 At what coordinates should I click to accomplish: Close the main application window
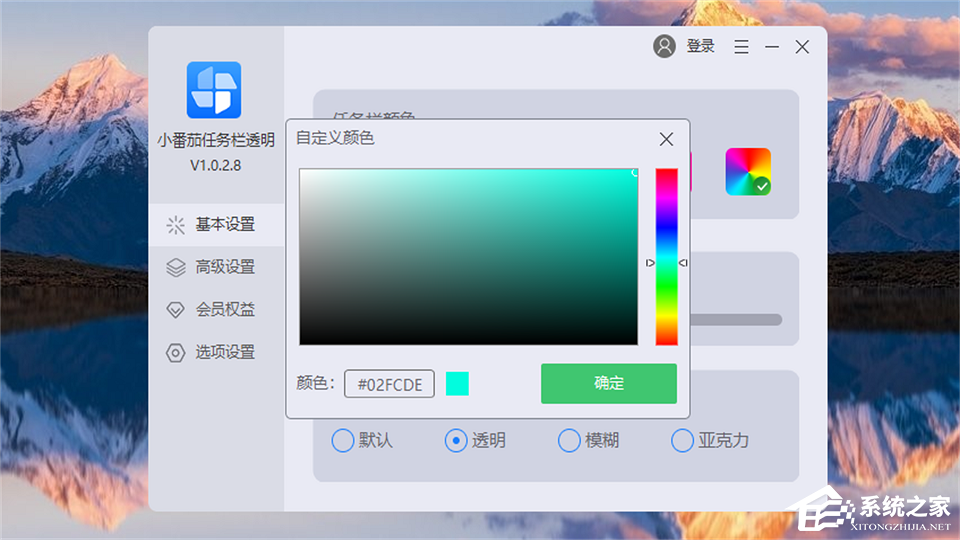[x=802, y=47]
